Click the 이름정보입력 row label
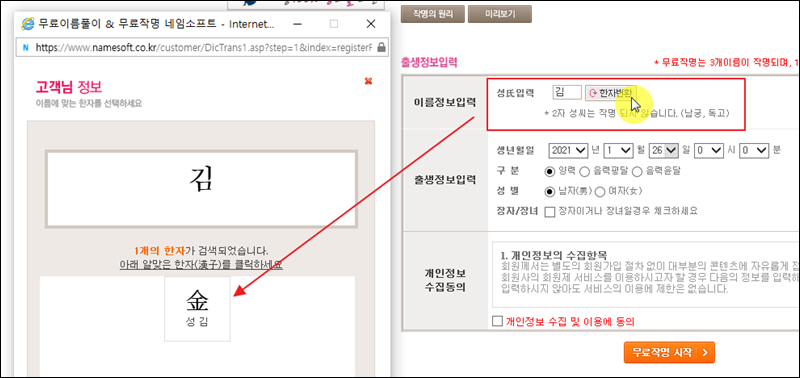Screen dimensions: 800x378 [444, 104]
